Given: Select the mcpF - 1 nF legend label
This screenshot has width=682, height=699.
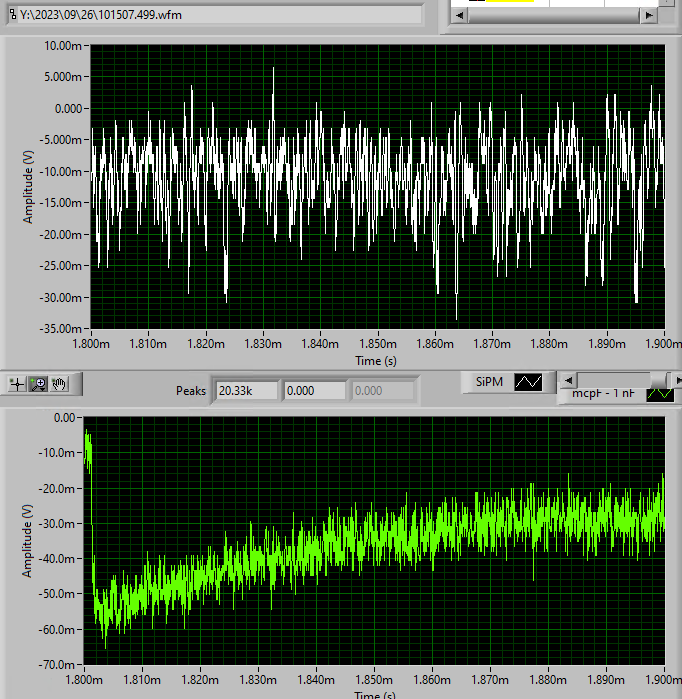Looking at the screenshot, I should [602, 393].
